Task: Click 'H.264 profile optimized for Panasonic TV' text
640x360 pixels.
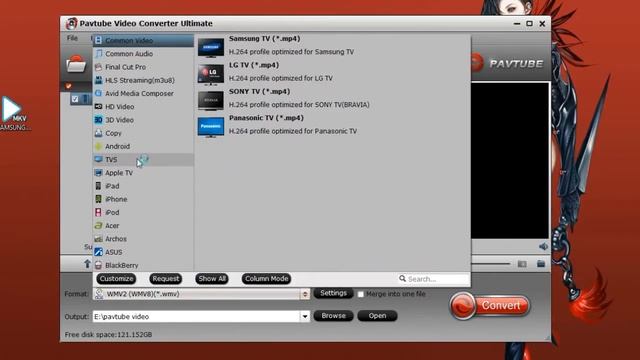Action: click(293, 131)
